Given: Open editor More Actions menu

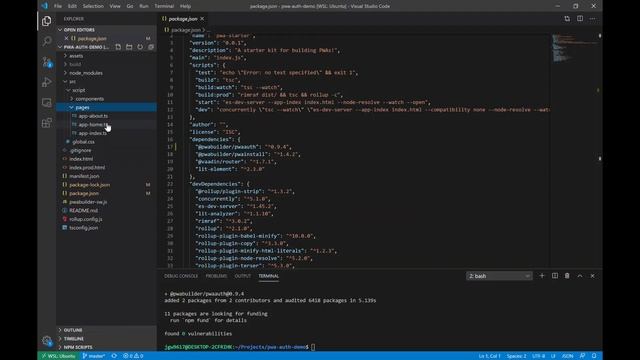Looking at the screenshot, I should coord(592,19).
